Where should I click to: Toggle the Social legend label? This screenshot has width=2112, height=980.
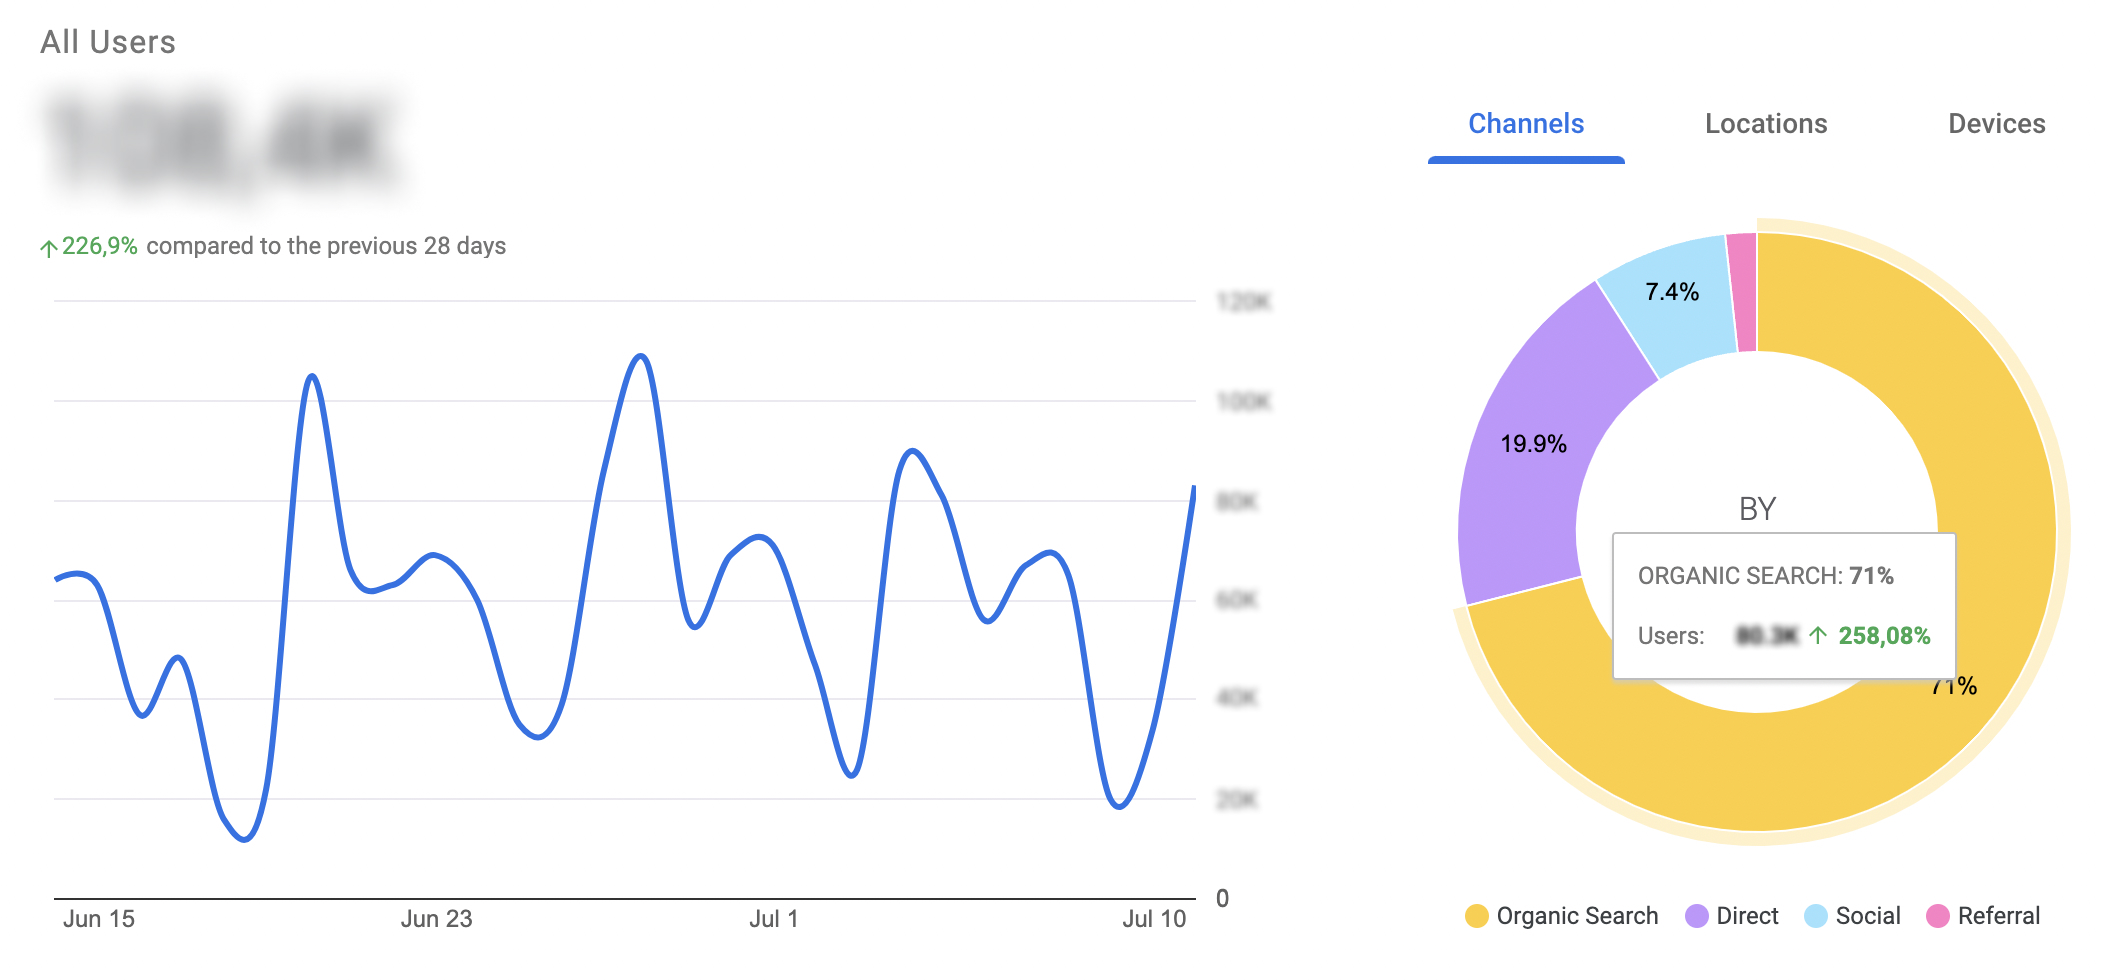click(1867, 916)
